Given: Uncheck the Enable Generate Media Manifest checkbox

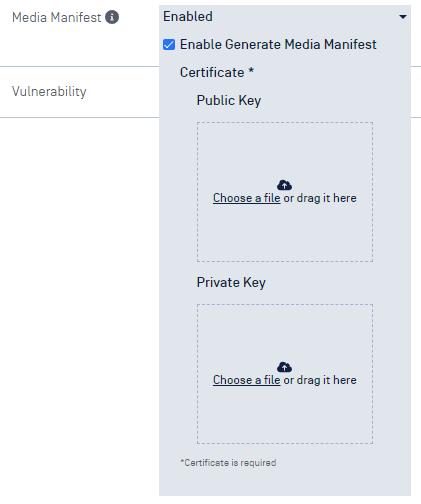Looking at the screenshot, I should (x=169, y=44).
